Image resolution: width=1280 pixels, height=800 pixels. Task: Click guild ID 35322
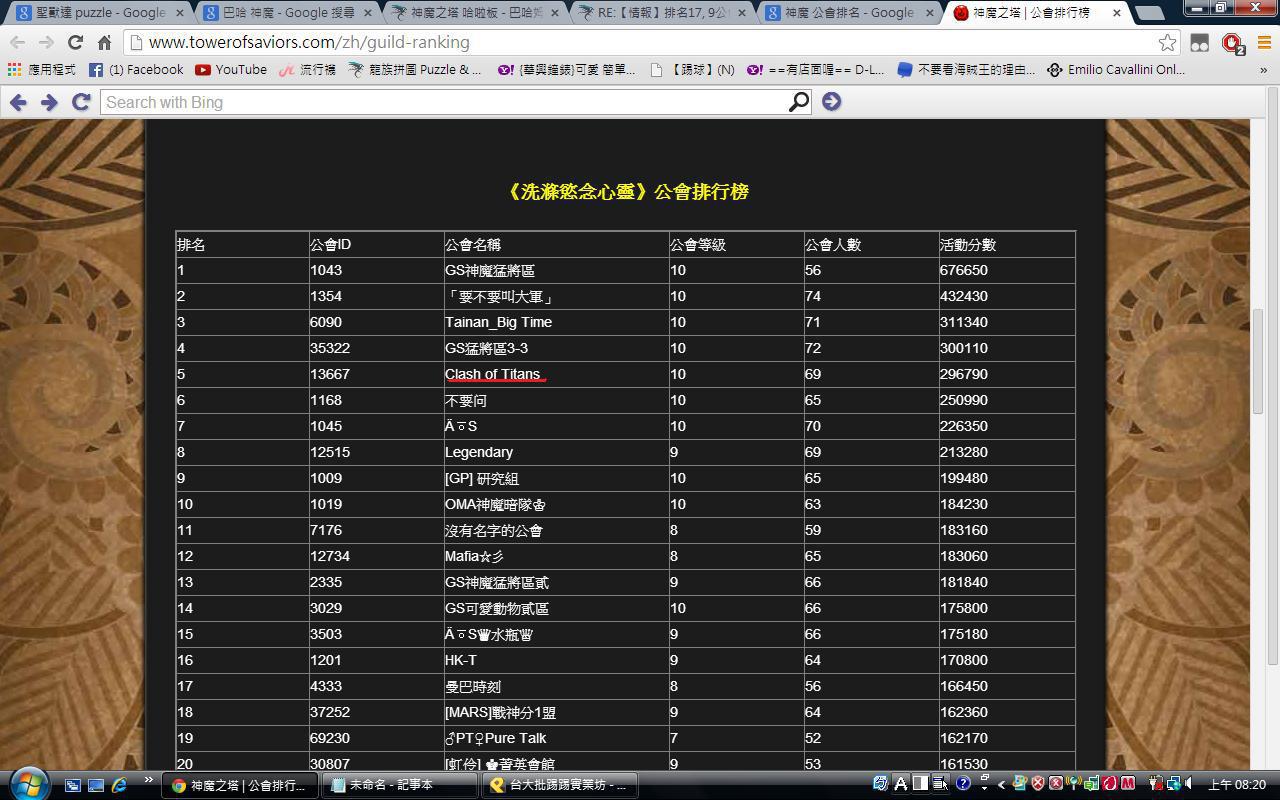(330, 348)
